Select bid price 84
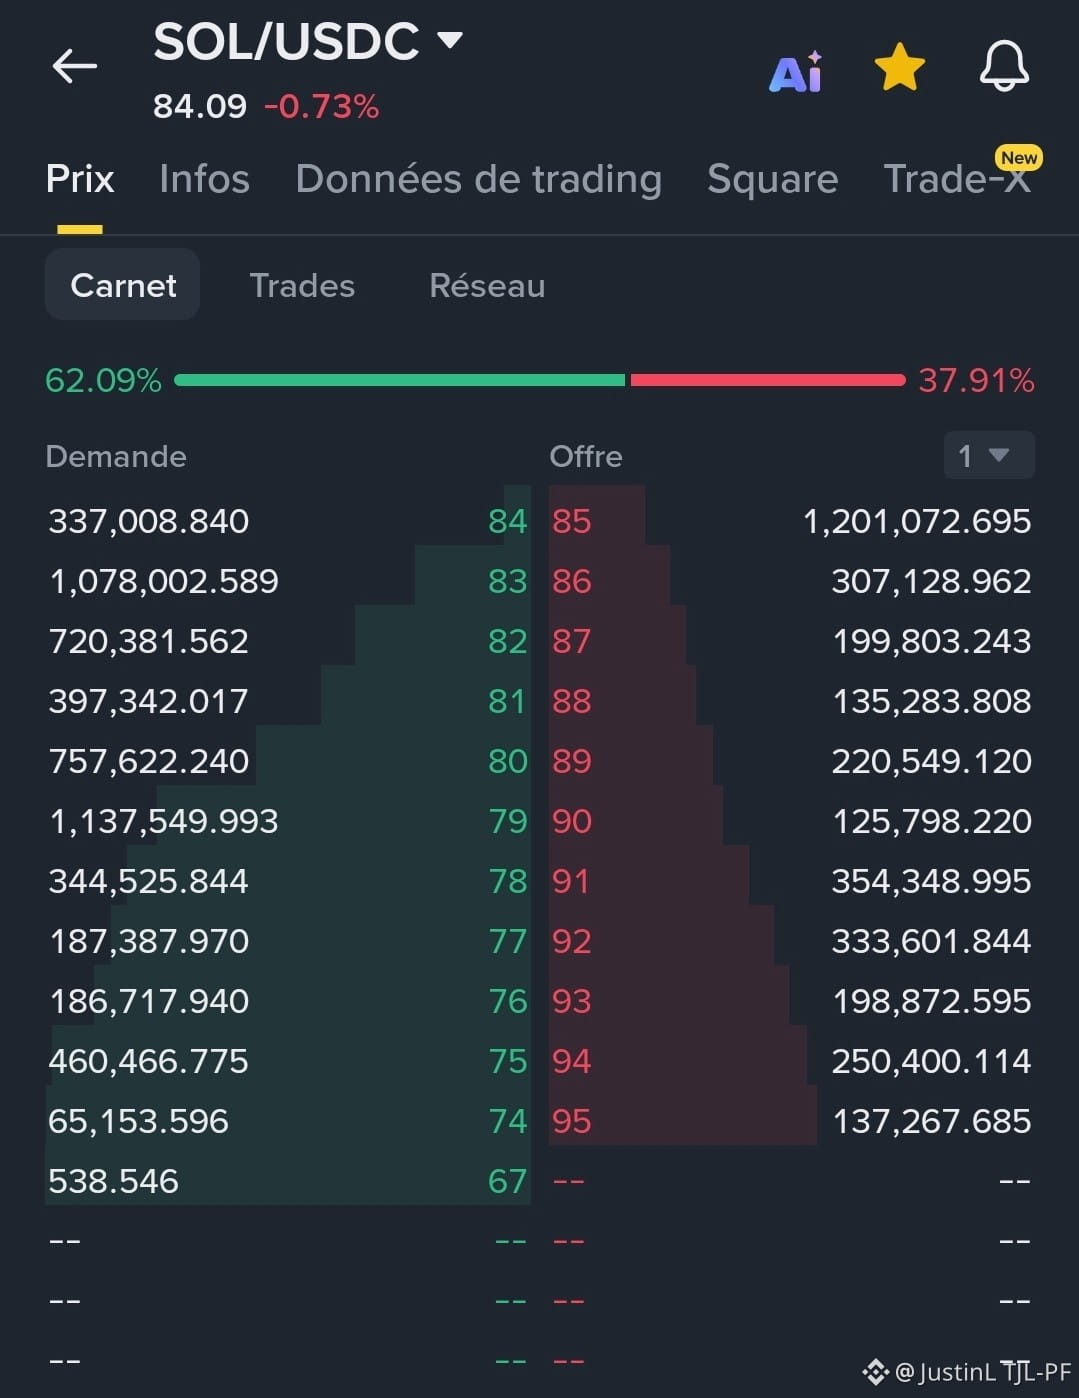 click(x=507, y=521)
